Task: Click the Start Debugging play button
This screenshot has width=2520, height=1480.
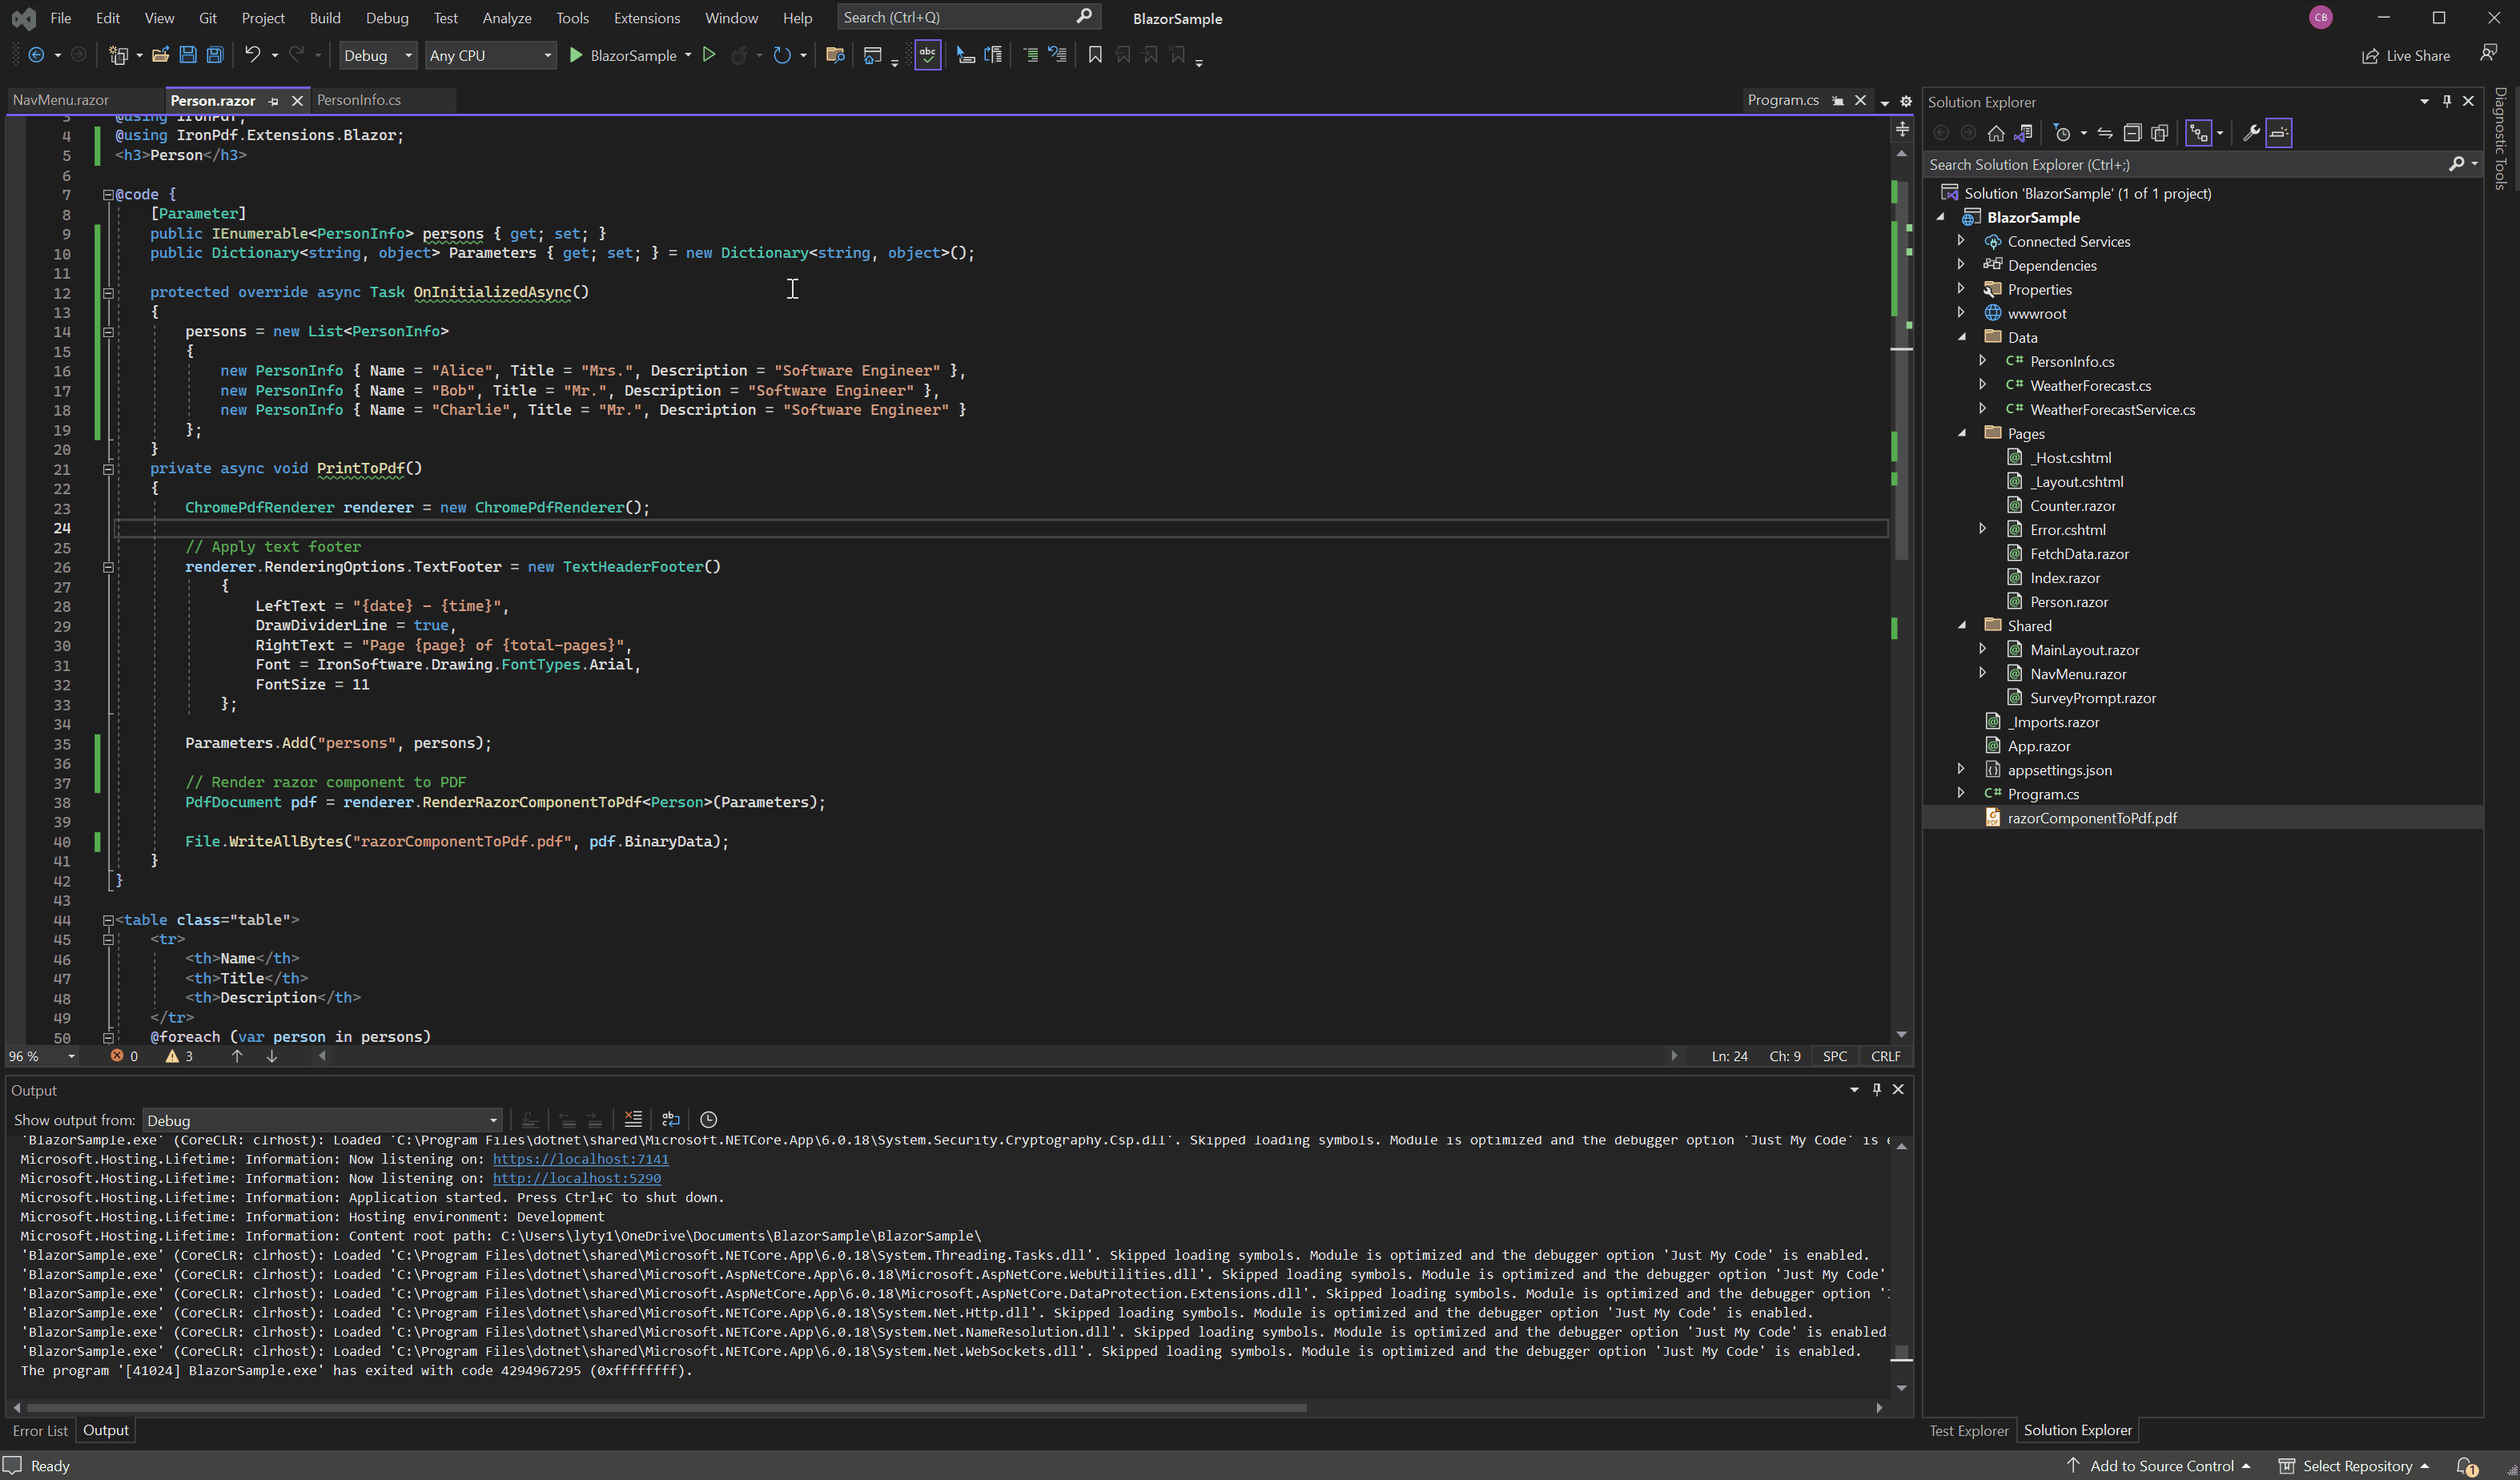Action: [577, 54]
